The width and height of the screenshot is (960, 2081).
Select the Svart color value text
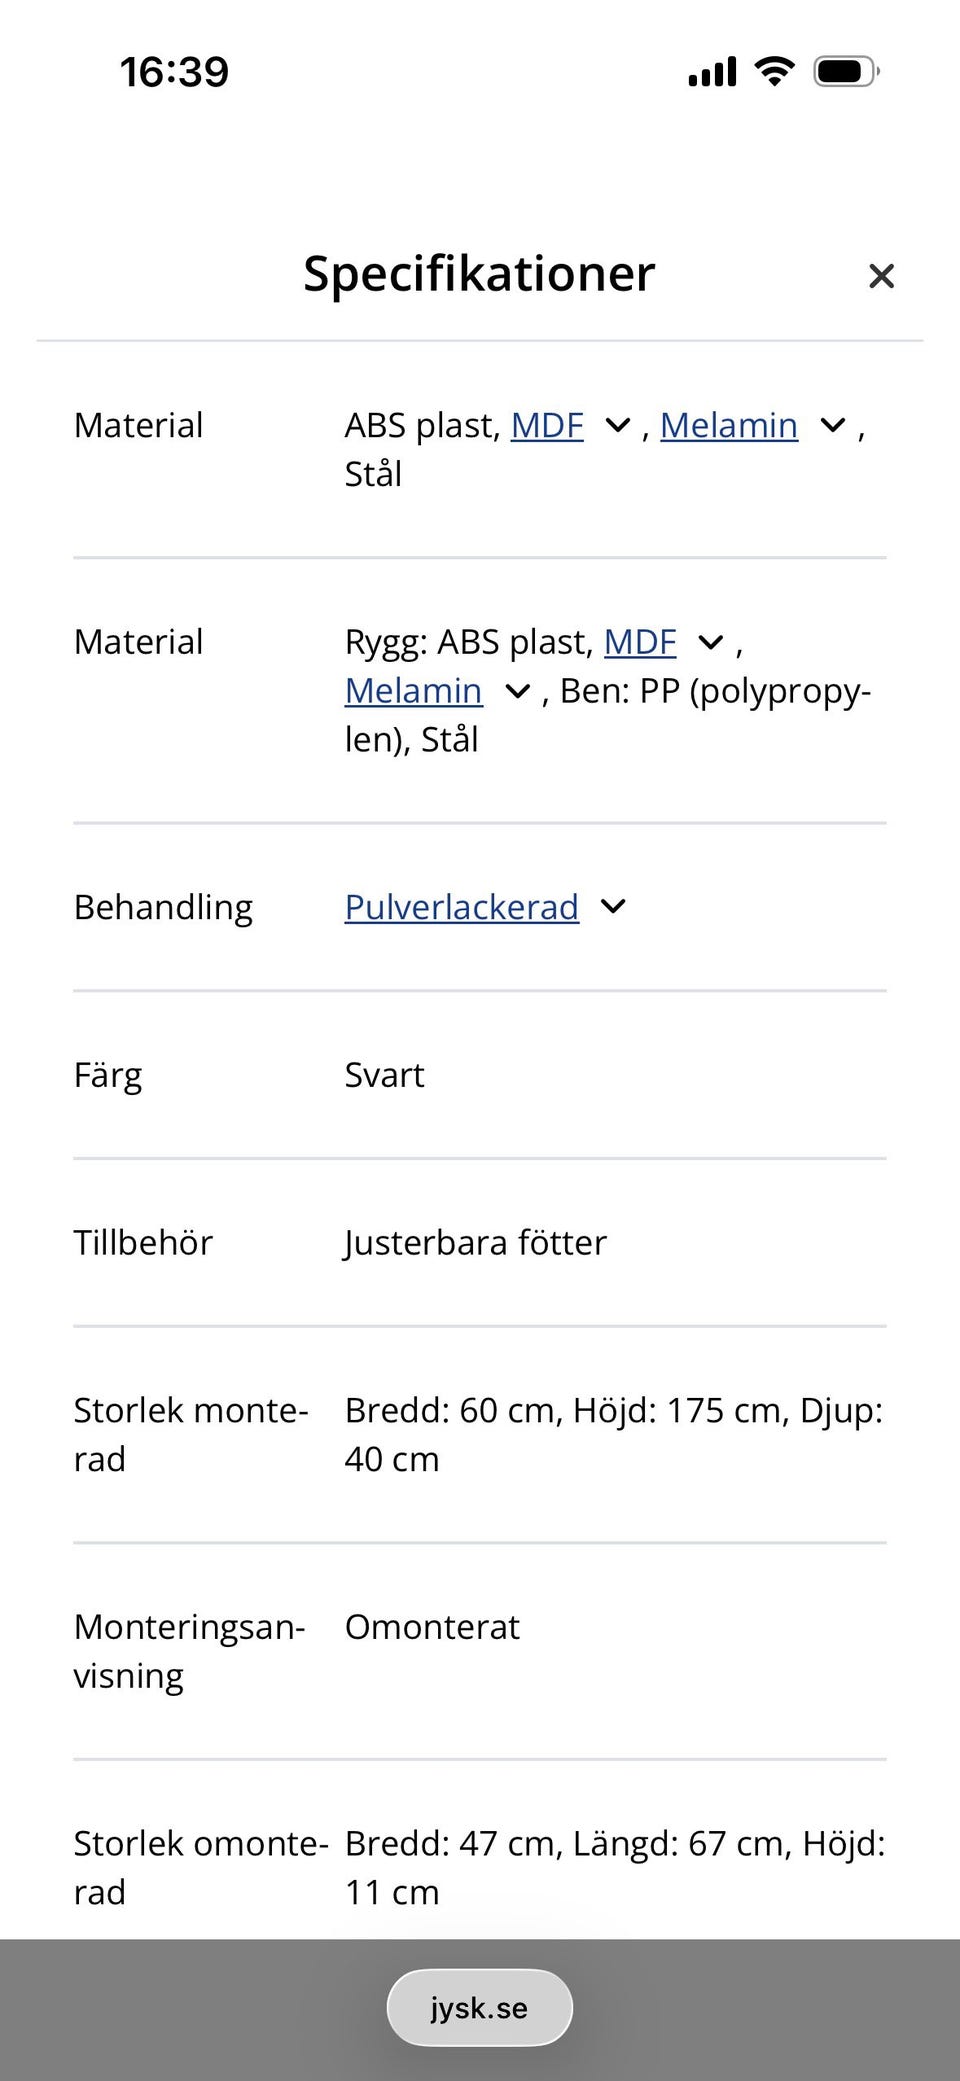click(x=385, y=1076)
